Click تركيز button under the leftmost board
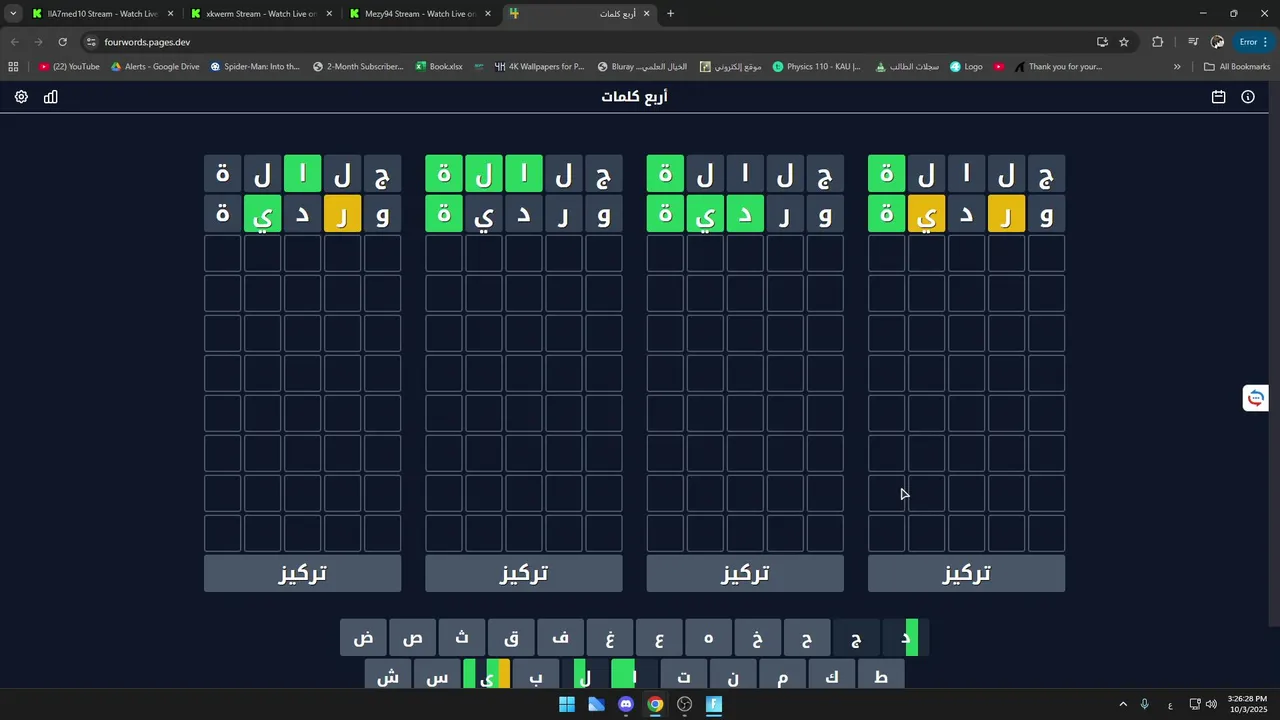Screen dimensions: 1280x720 (x=302, y=574)
